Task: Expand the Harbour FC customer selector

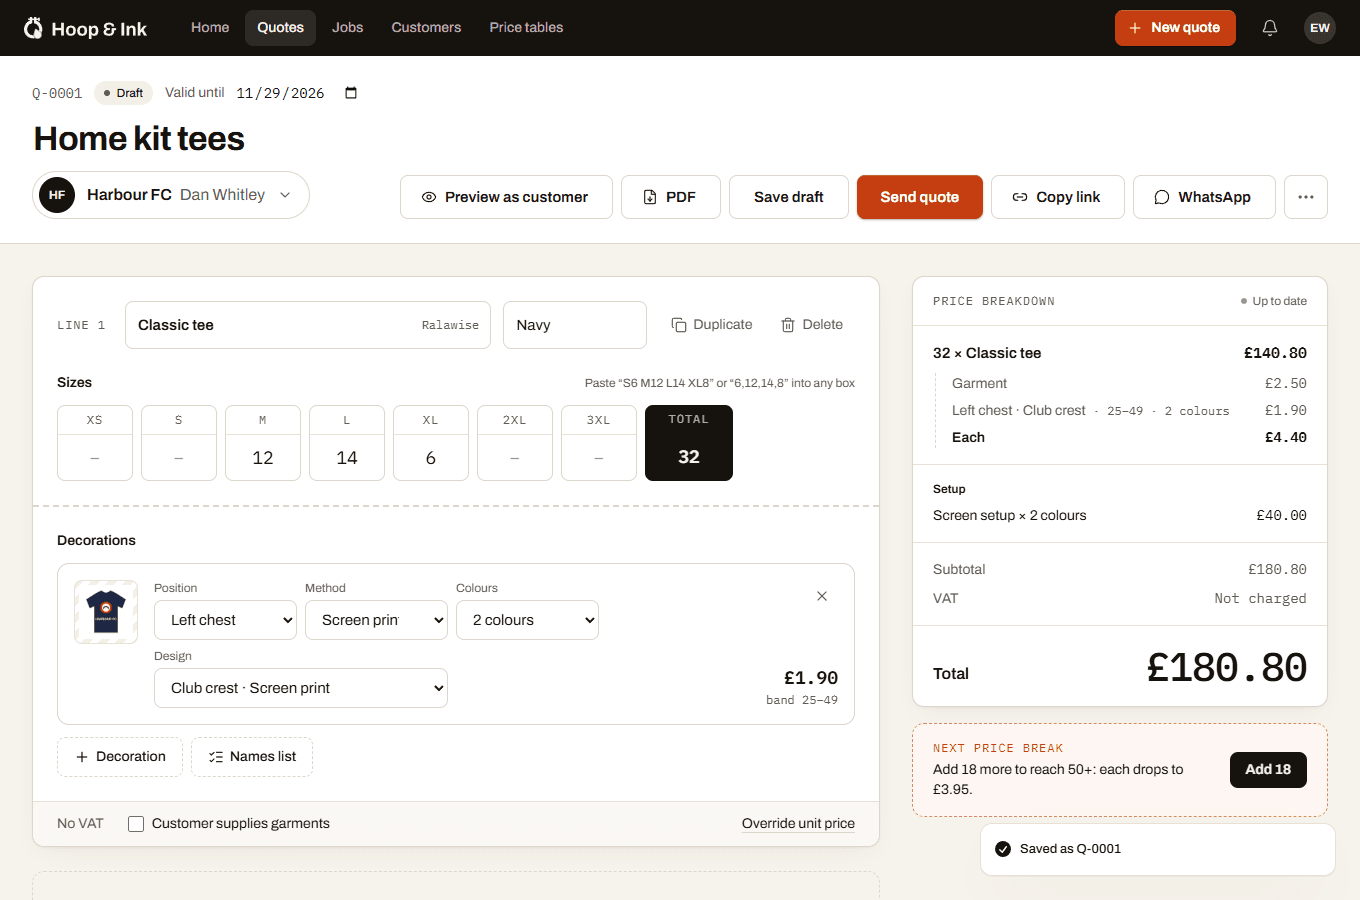Action: tap(171, 195)
